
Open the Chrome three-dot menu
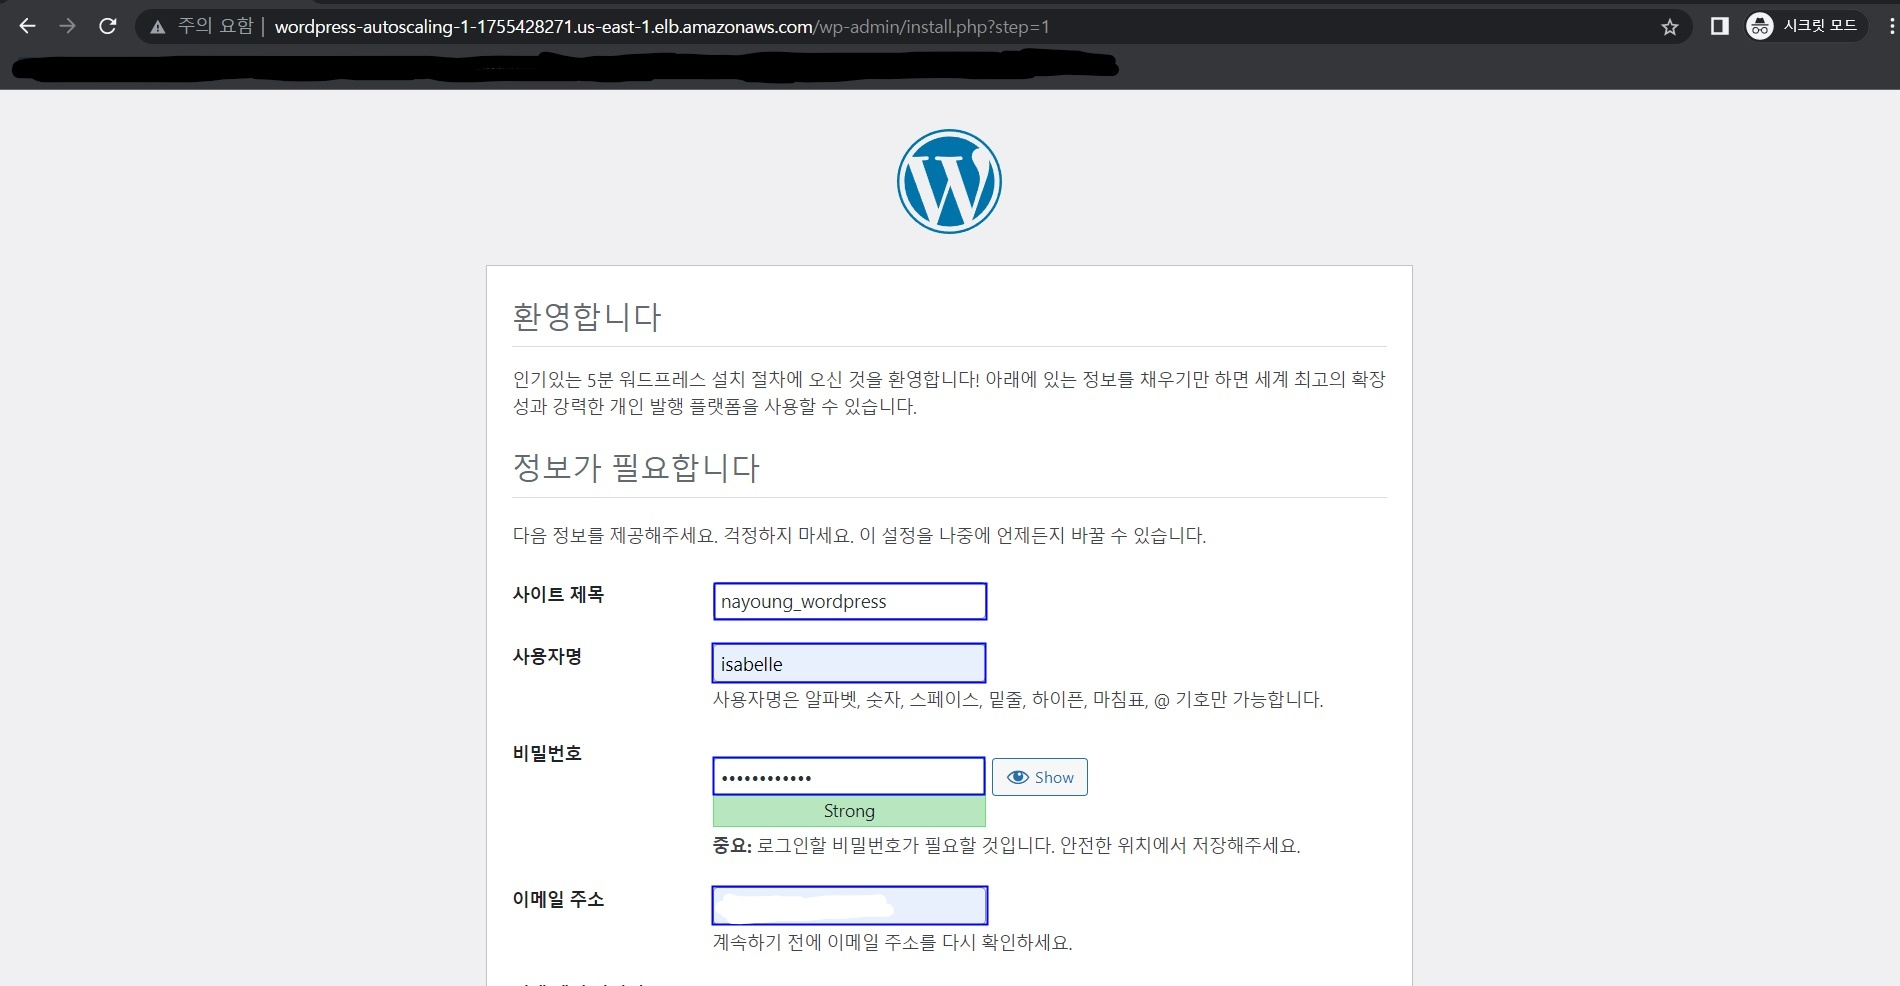click(1891, 26)
